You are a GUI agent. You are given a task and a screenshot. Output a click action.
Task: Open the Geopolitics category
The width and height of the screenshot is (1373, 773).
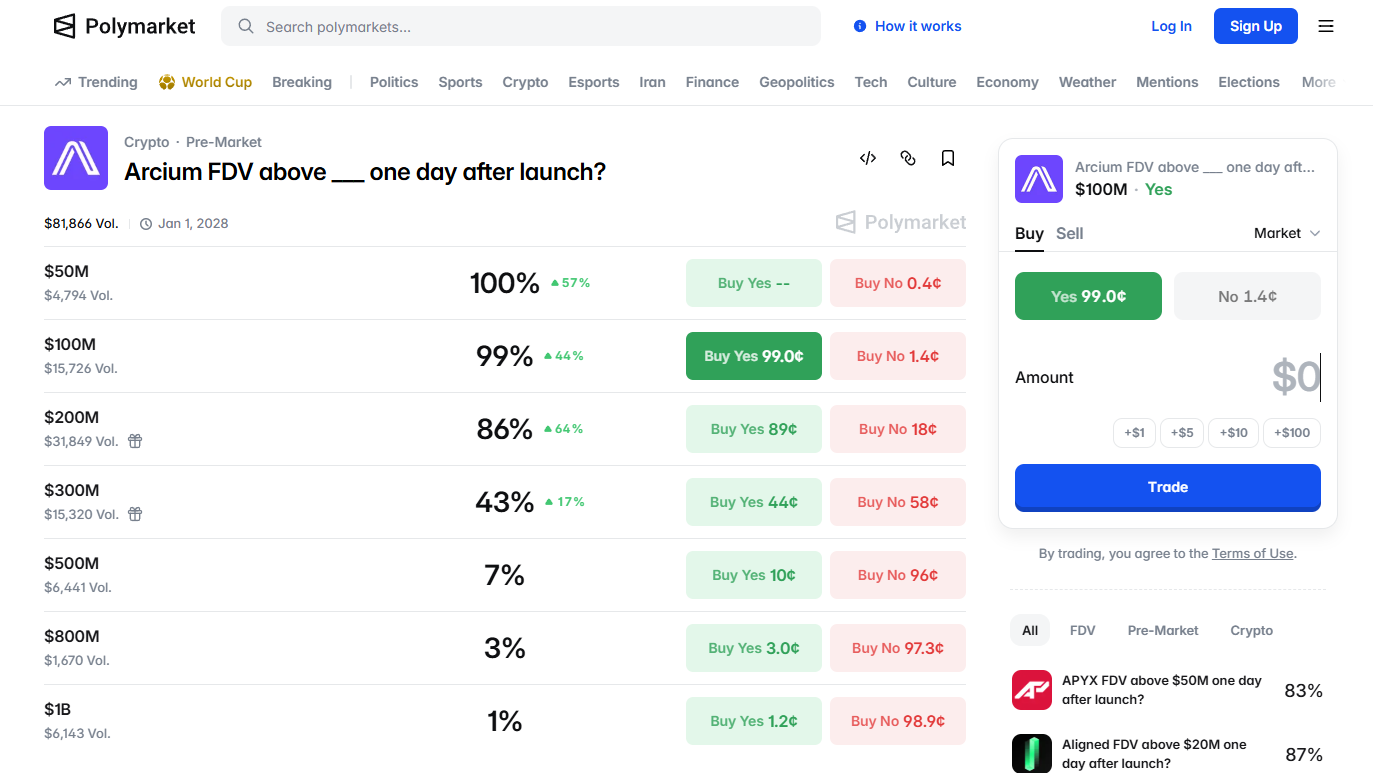tap(797, 82)
